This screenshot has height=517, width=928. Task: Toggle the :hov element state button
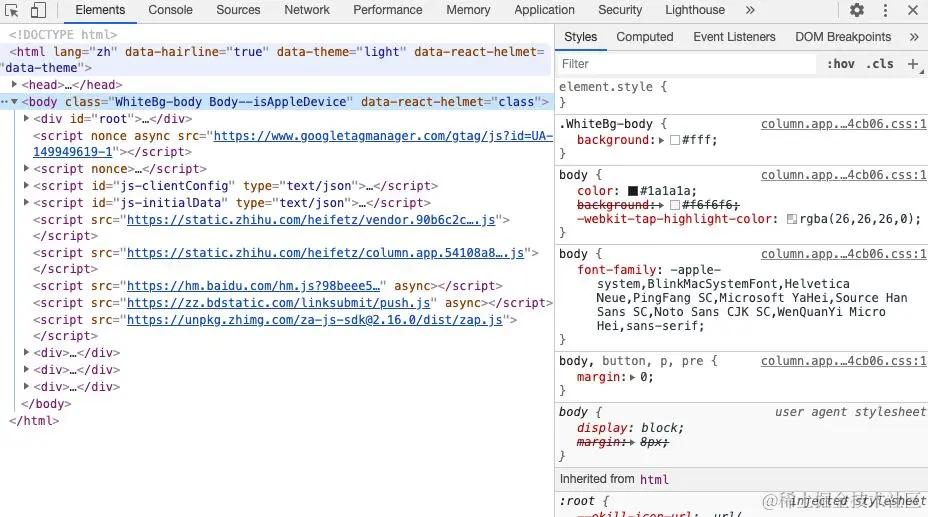click(x=840, y=64)
